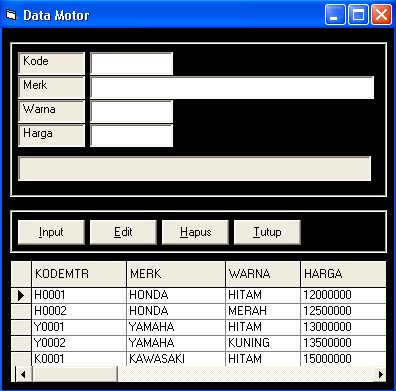
Task: Click the Edit button
Action: [123, 232]
